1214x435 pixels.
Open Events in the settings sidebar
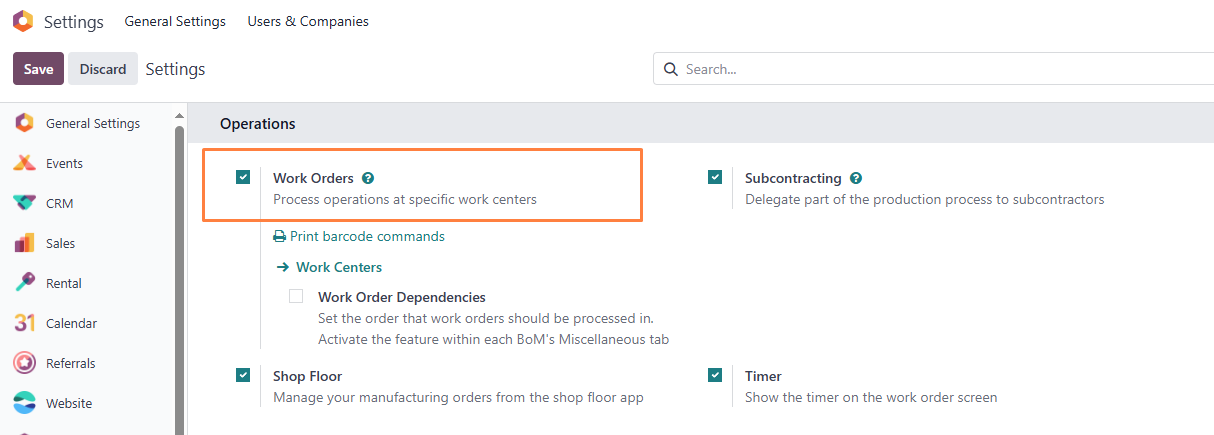coord(64,163)
